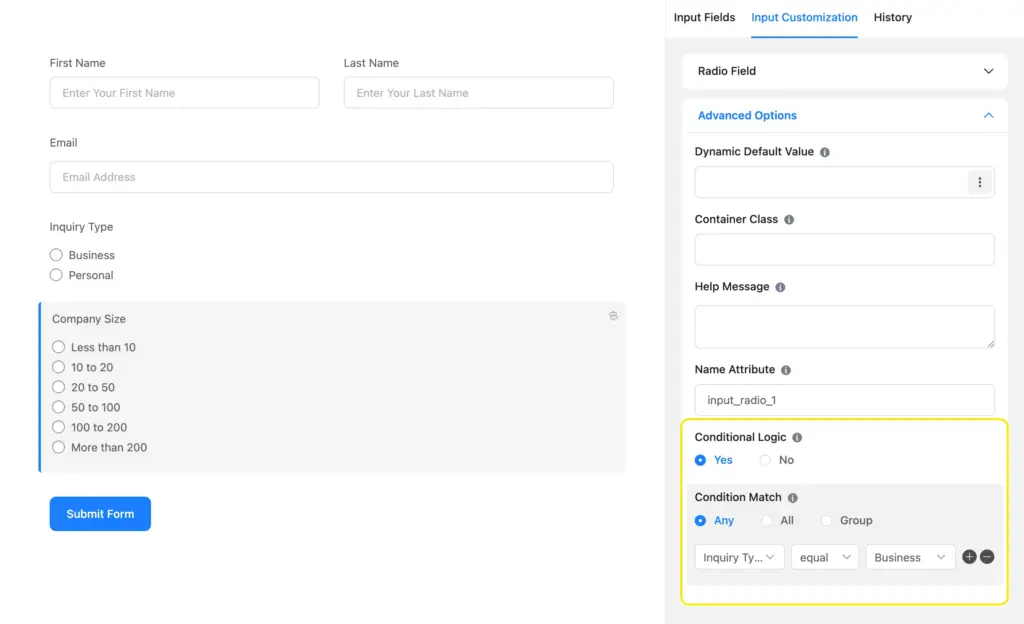Click the Submit Form button
Screen dimensions: 1024x624
coord(100,514)
